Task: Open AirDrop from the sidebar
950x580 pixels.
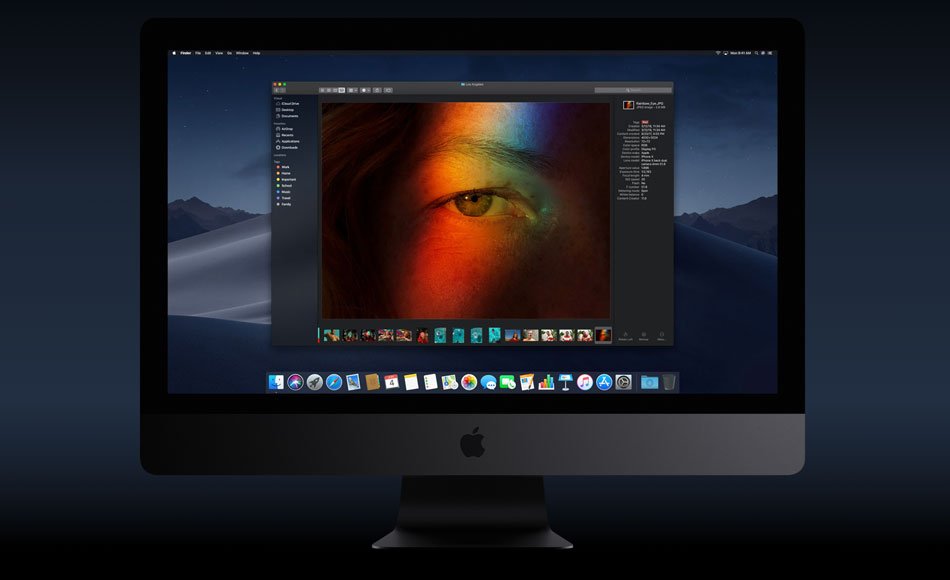Action: pos(286,129)
